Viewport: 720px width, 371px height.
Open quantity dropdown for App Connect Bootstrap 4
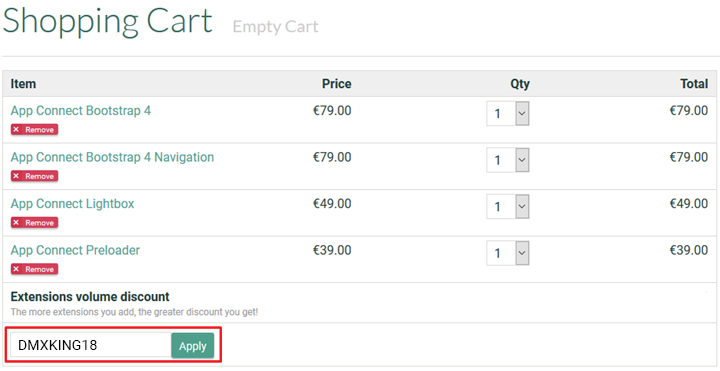[x=507, y=113]
